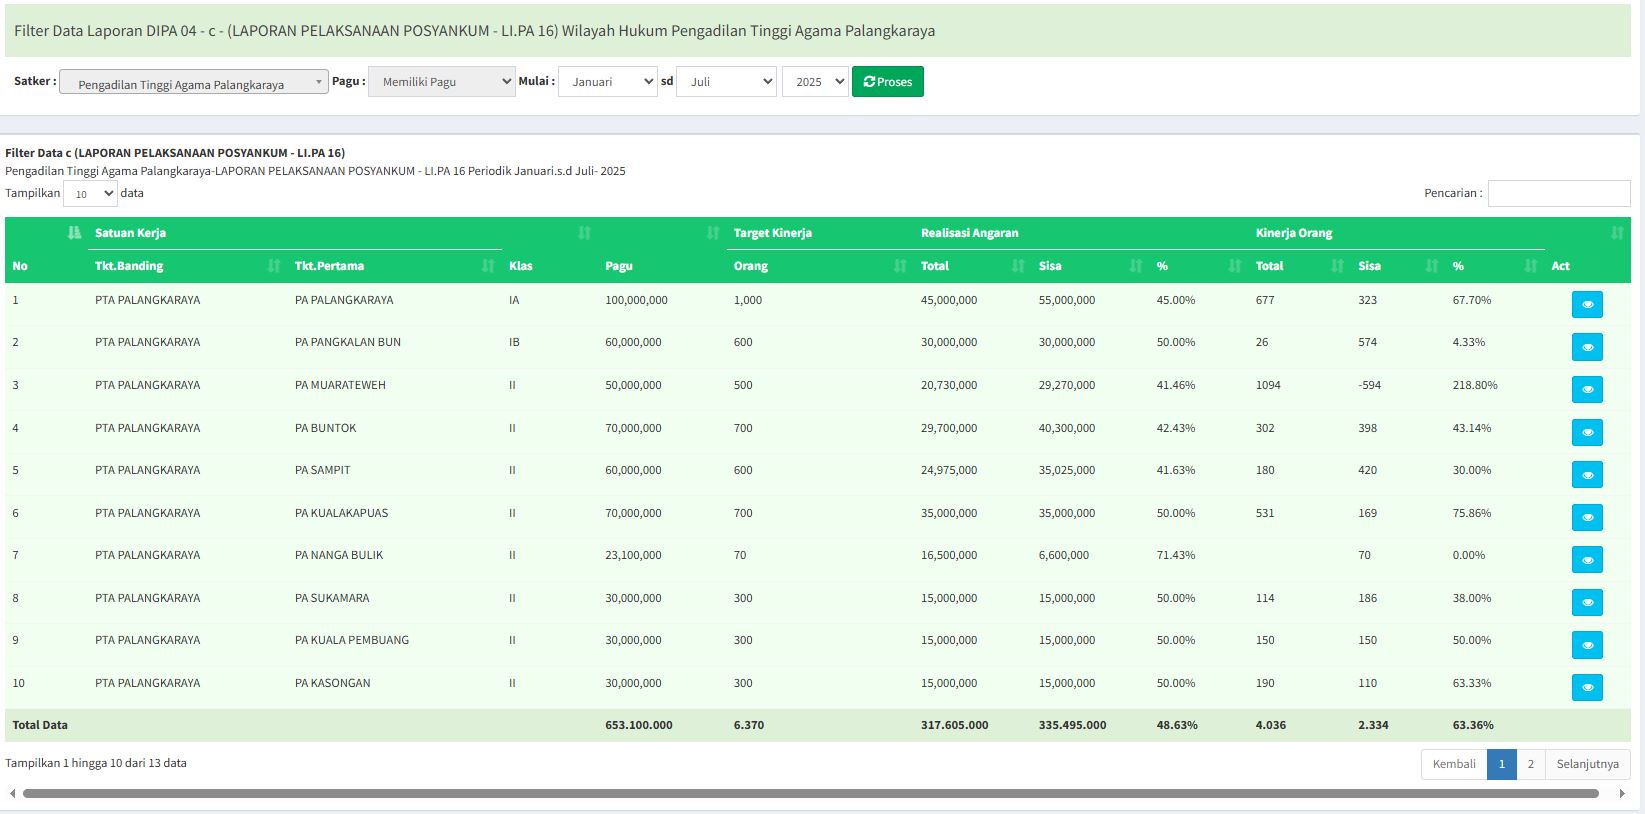Open the Satker dropdown

pos(194,82)
